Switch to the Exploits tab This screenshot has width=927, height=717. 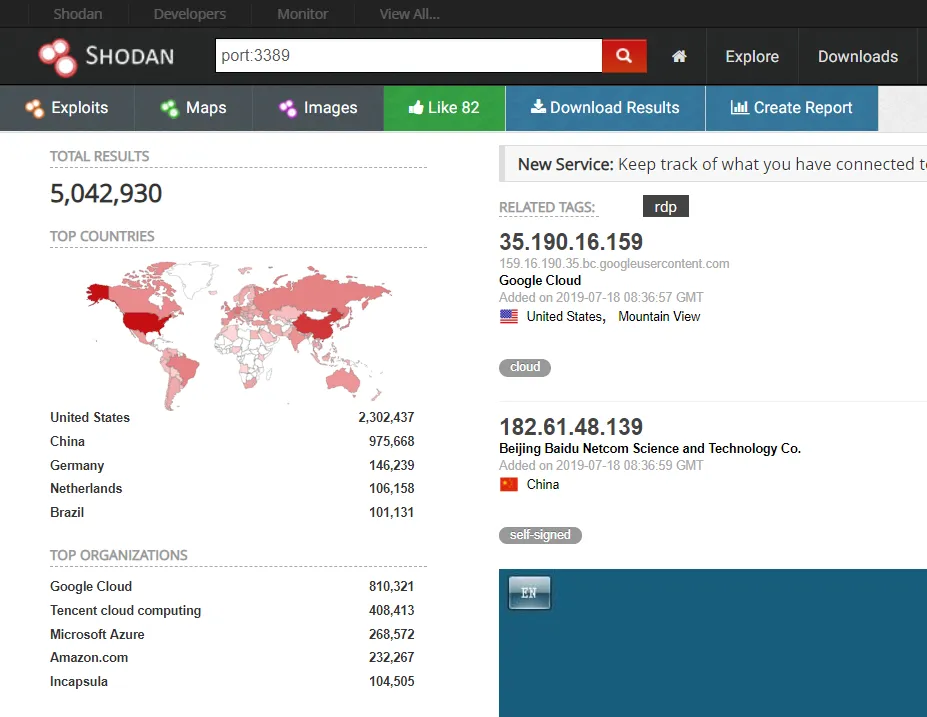67,108
